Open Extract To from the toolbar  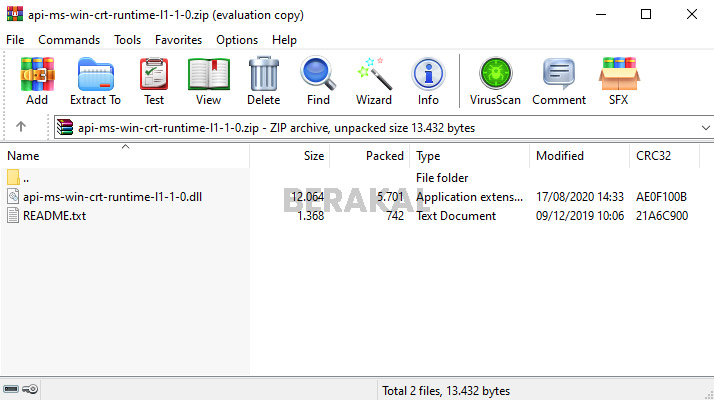point(95,81)
